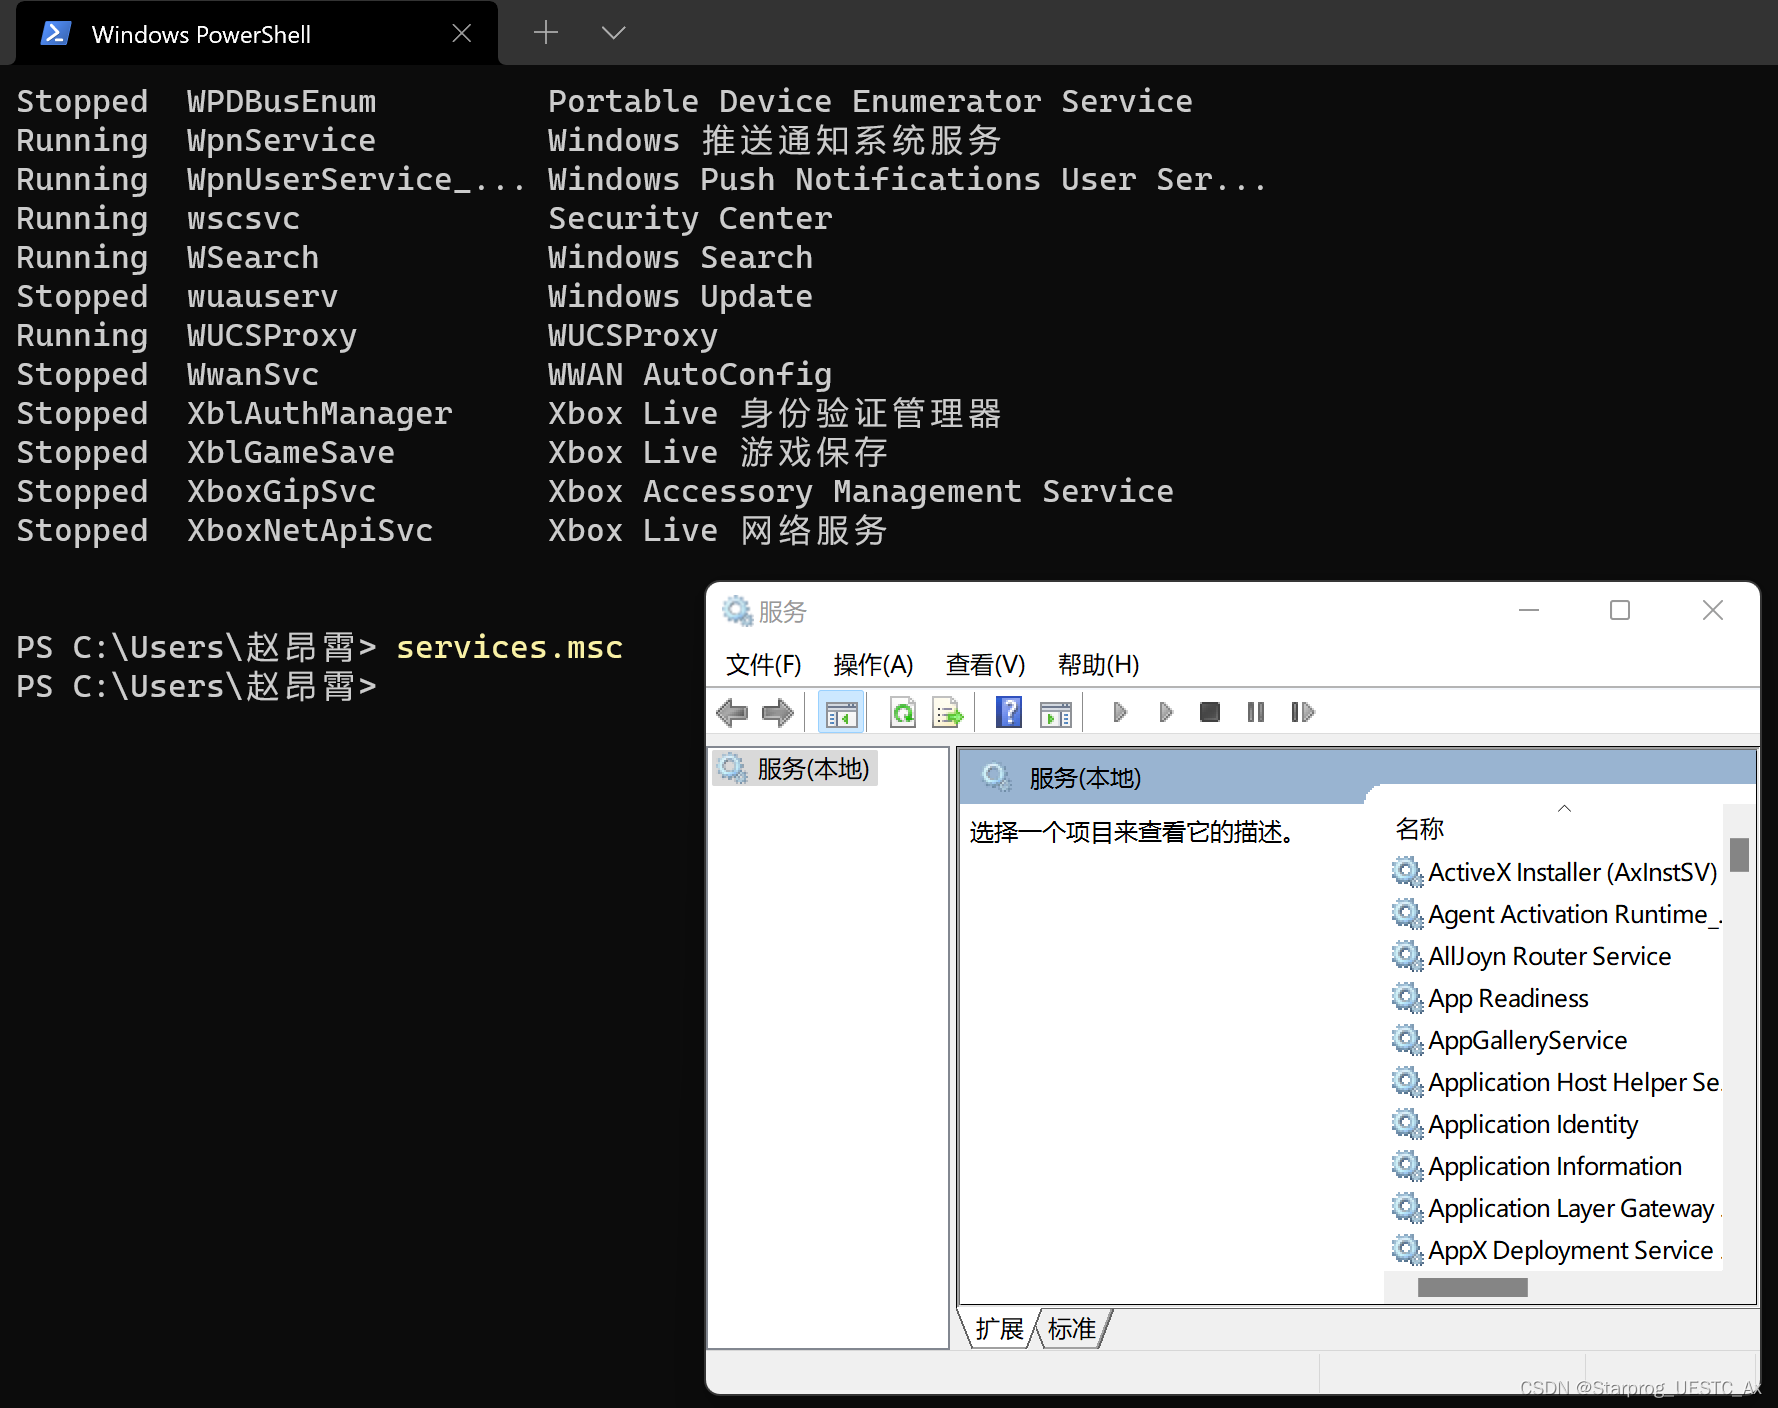Click WUCSProxy service name in PowerShell

coord(272,335)
